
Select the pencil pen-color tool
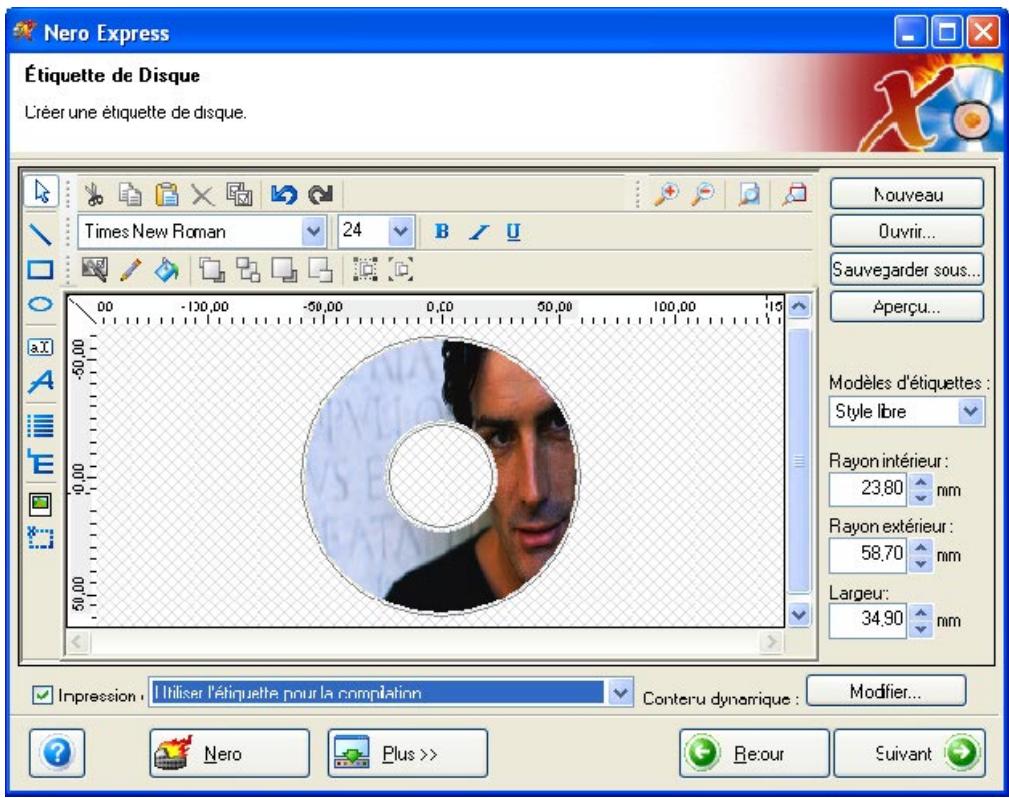(131, 269)
